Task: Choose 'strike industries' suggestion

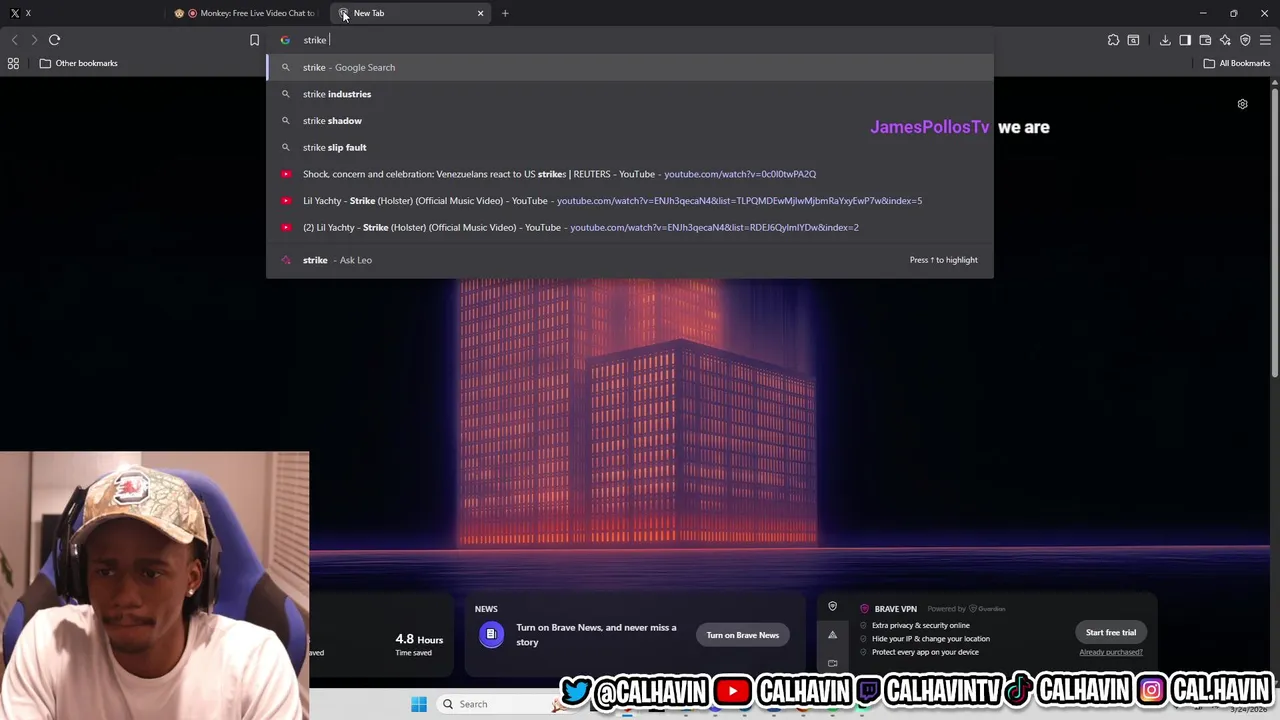Action: (x=630, y=94)
